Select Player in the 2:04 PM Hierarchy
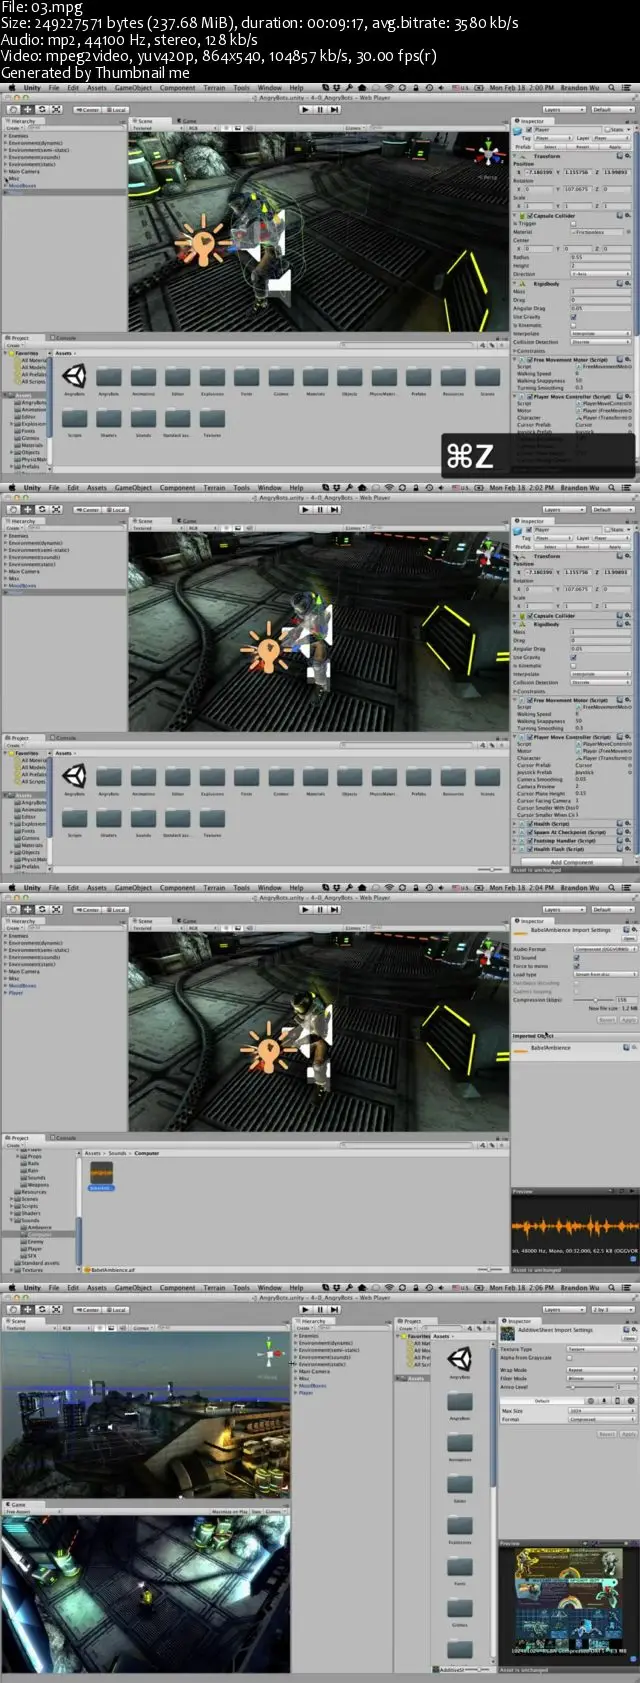The height and width of the screenshot is (1683, 640). [15, 993]
